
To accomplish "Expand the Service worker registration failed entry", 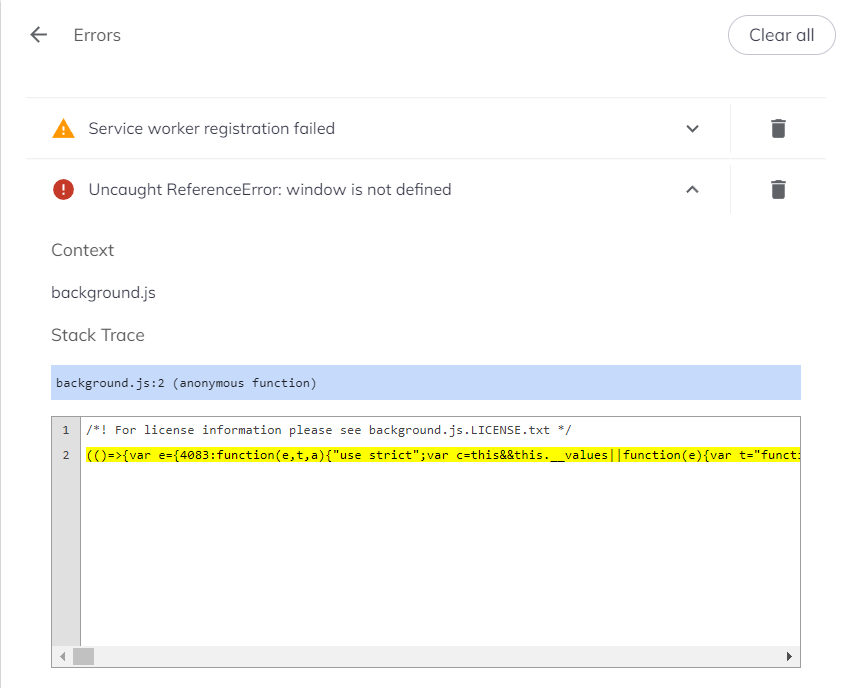I will click(692, 128).
